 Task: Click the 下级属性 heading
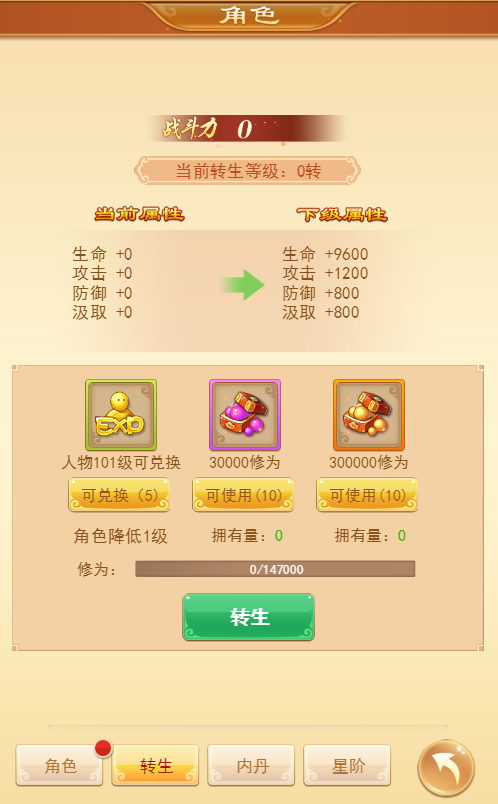tap(342, 214)
